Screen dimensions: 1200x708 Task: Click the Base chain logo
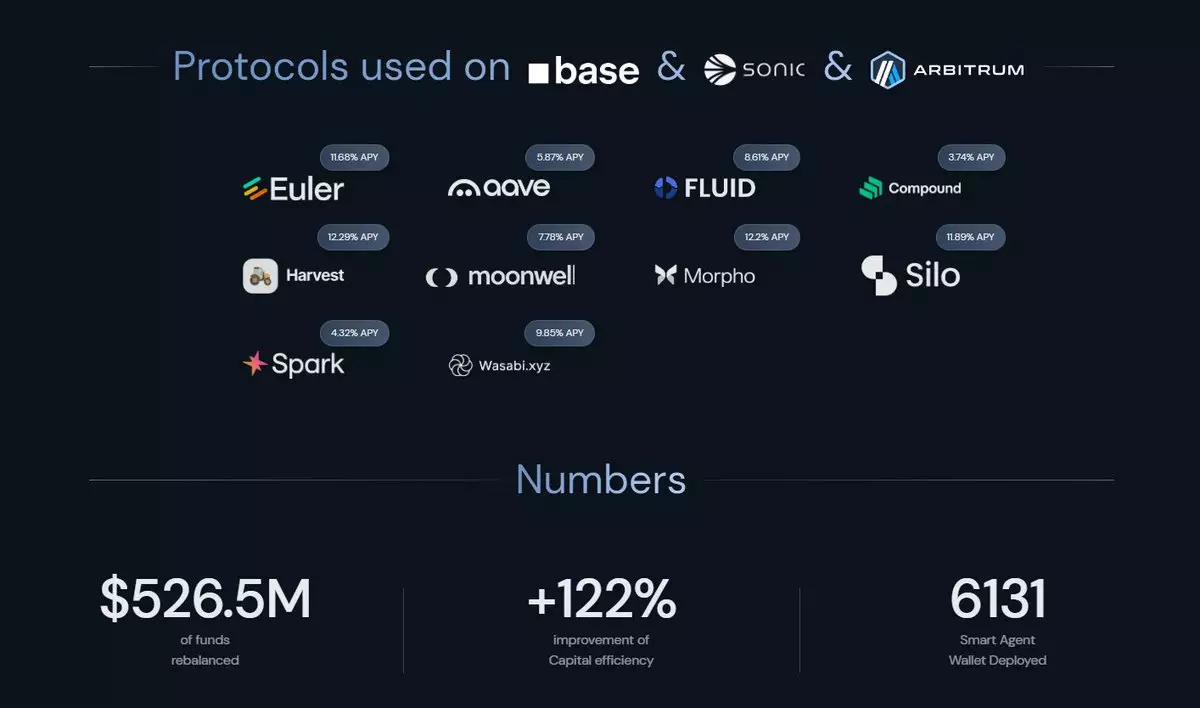pyautogui.click(x=583, y=70)
